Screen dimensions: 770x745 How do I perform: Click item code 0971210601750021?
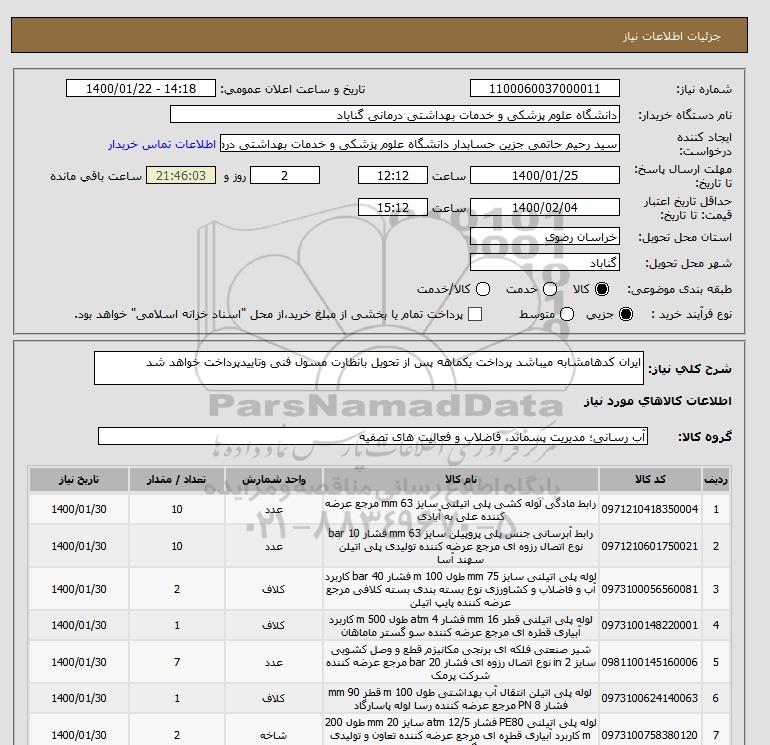point(650,546)
